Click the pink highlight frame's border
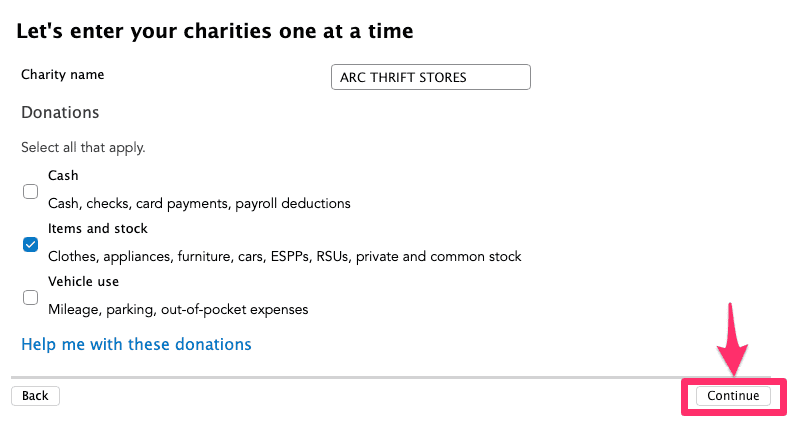This screenshot has height=434, width=794. pos(685,396)
